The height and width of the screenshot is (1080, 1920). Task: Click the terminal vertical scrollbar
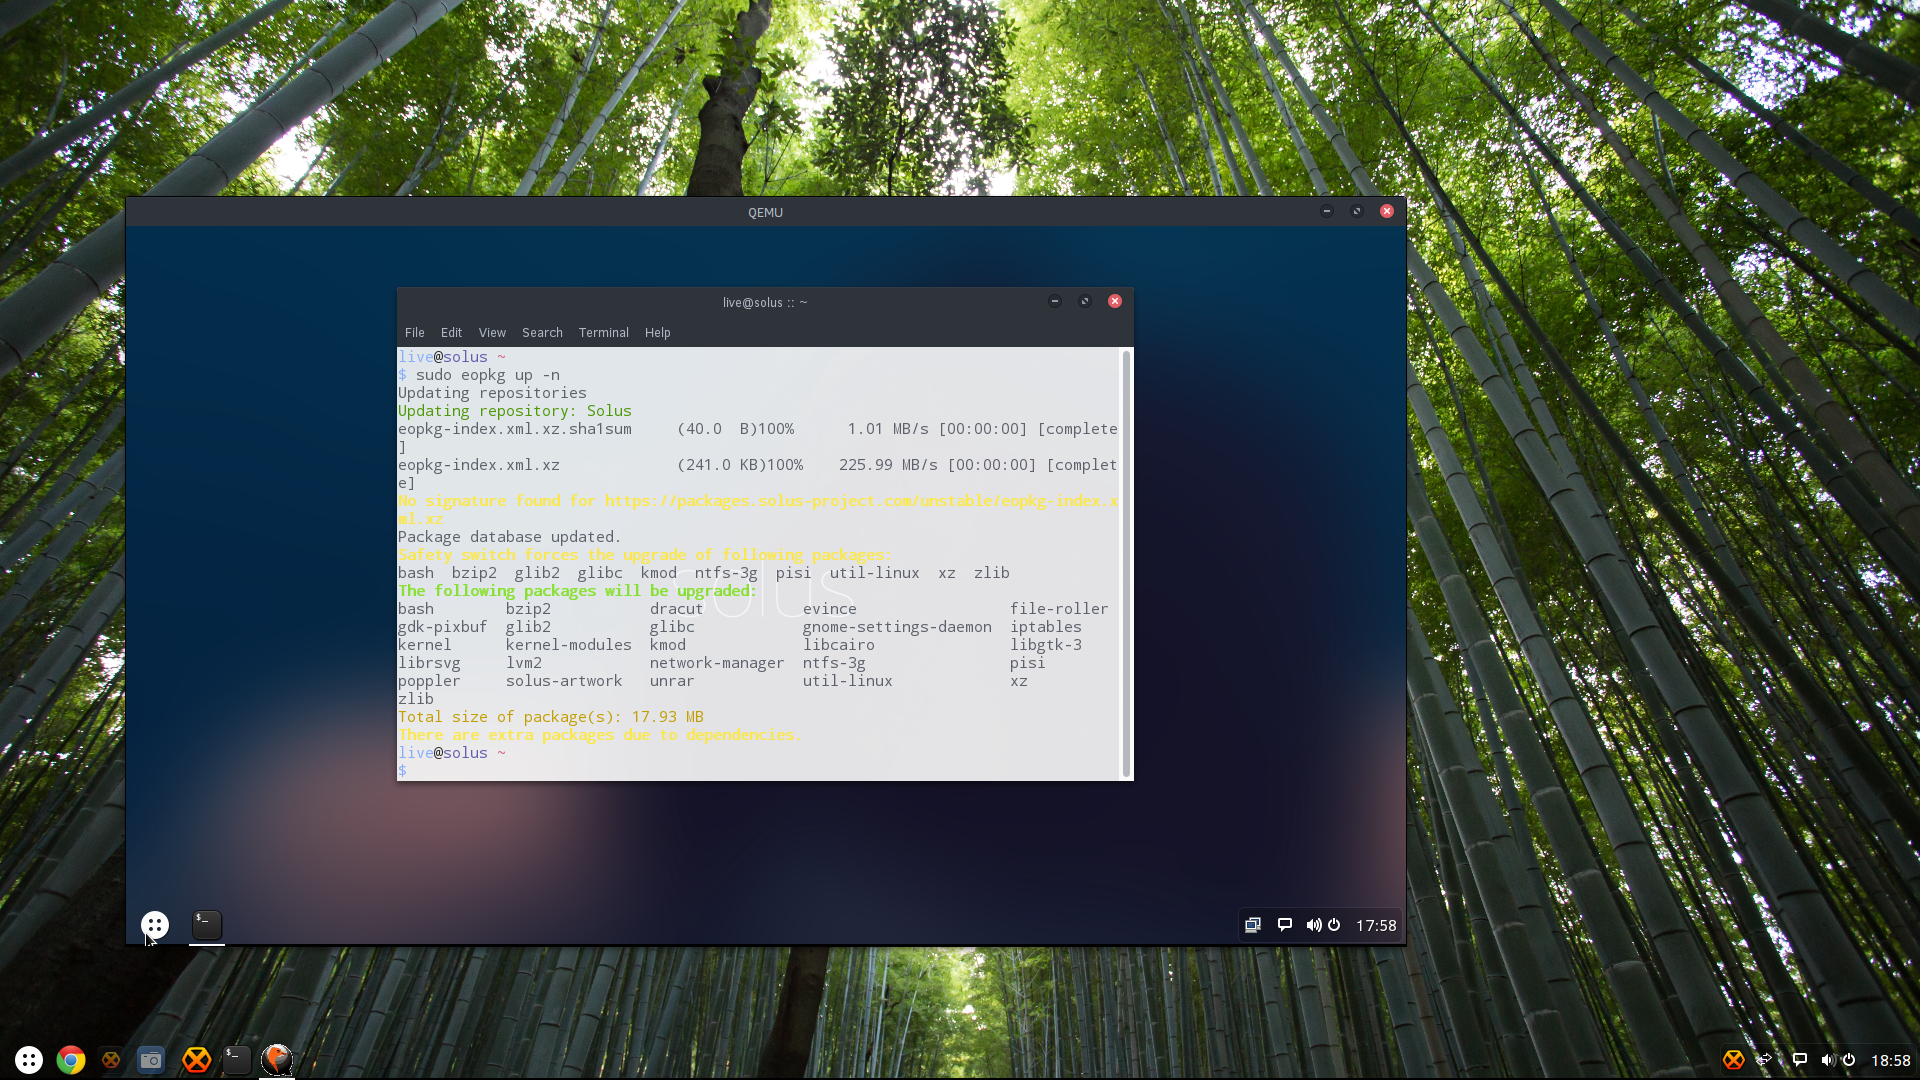1126,563
